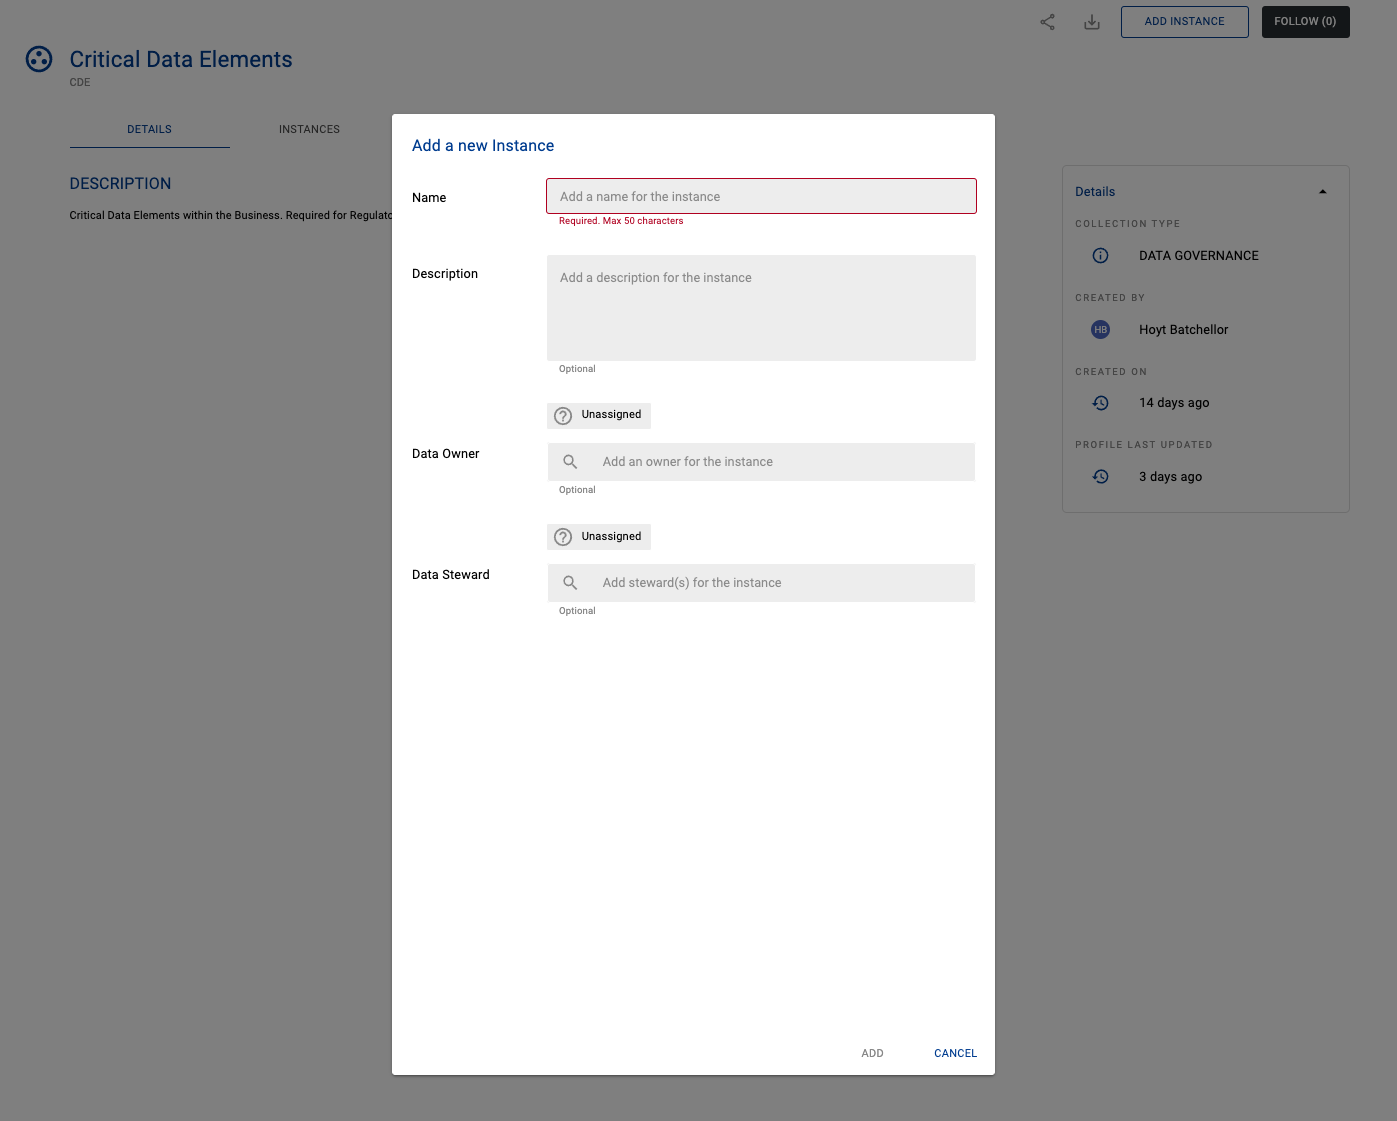This screenshot has height=1121, width=1397.
Task: Click the HB avatar for Hoyt Batchellor
Action: (x=1100, y=329)
